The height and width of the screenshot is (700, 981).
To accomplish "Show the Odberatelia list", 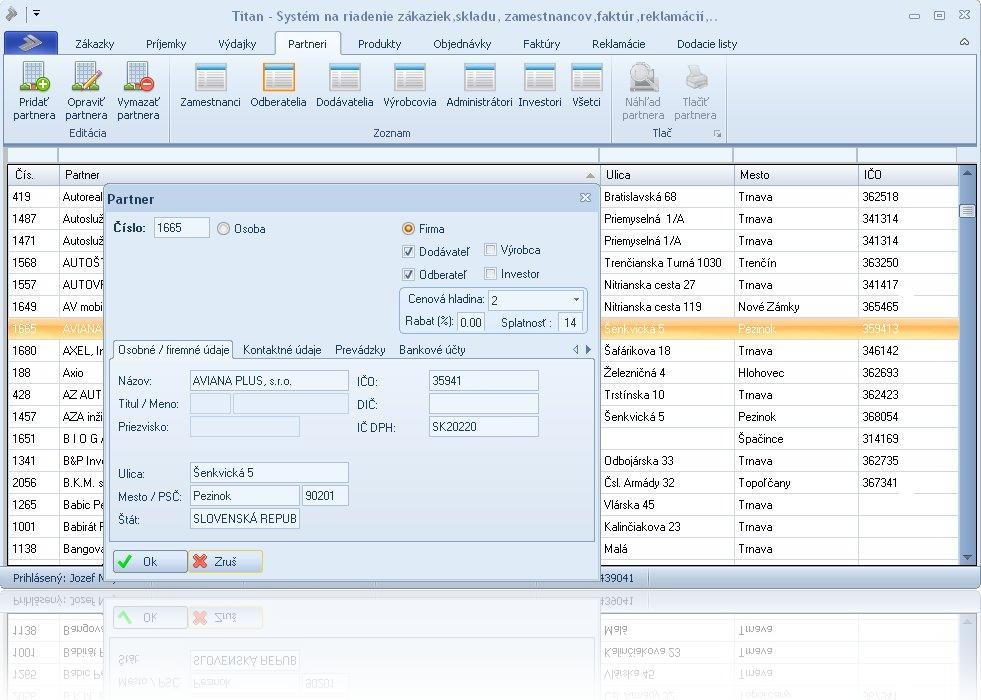I will (278, 85).
